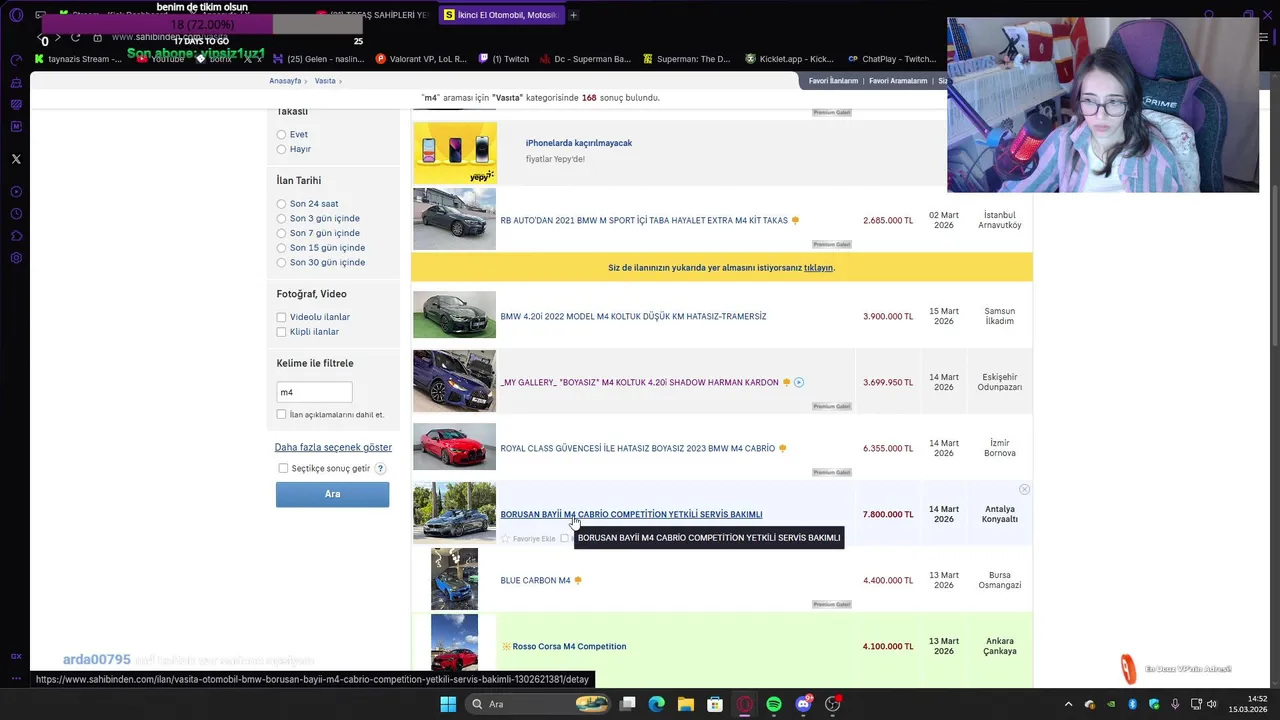The width and height of the screenshot is (1280, 720).
Task: Choose Son 7 gün içinde listing date
Action: [282, 233]
